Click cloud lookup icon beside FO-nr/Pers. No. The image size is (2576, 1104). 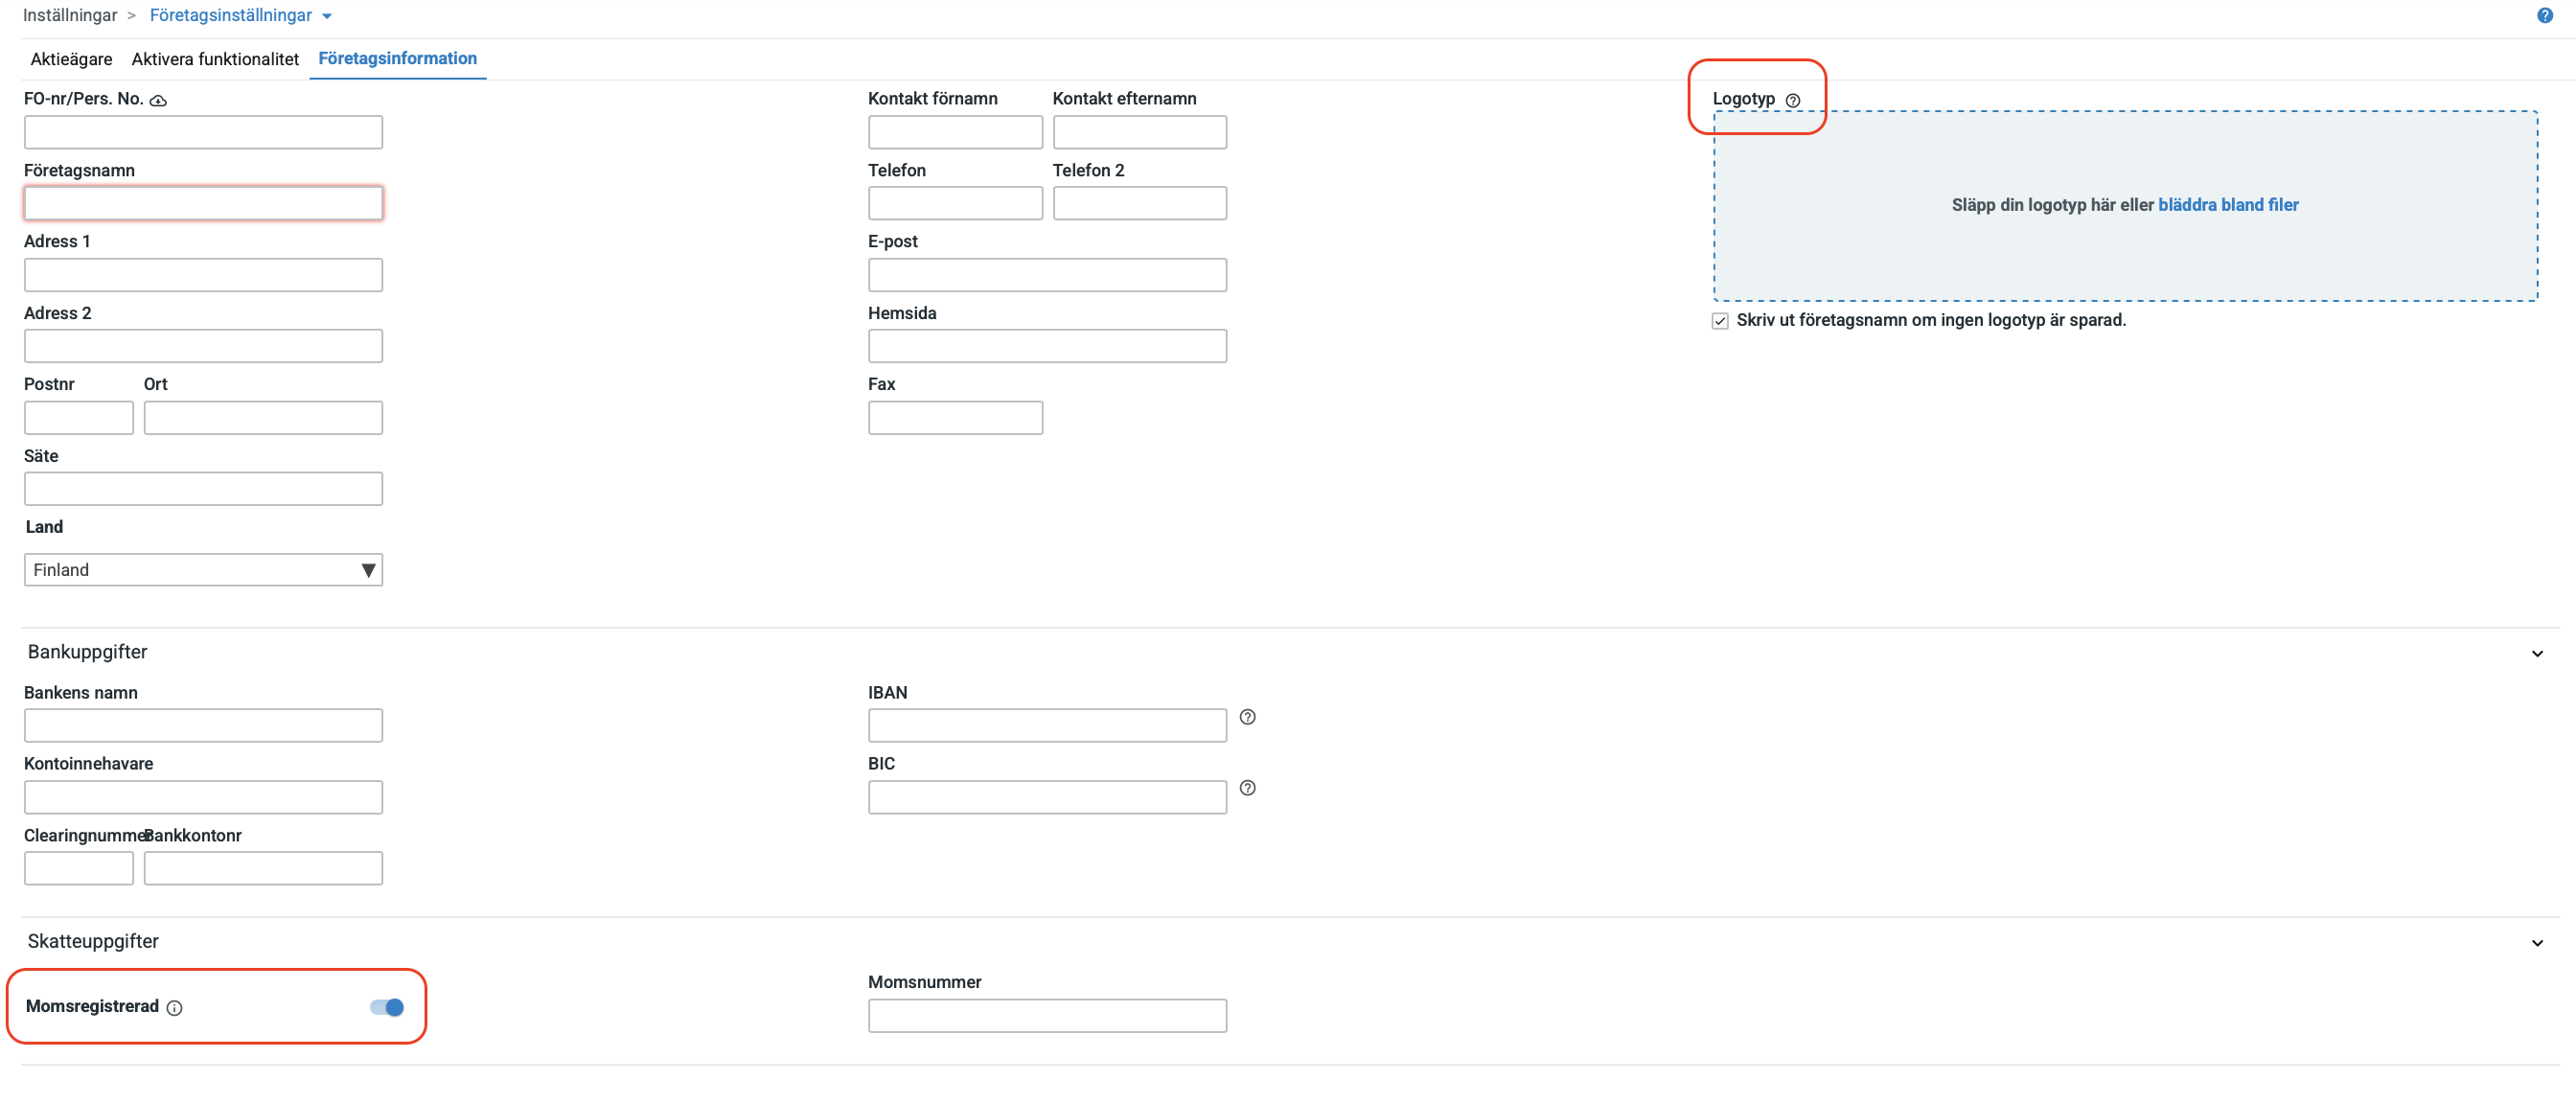click(x=158, y=100)
